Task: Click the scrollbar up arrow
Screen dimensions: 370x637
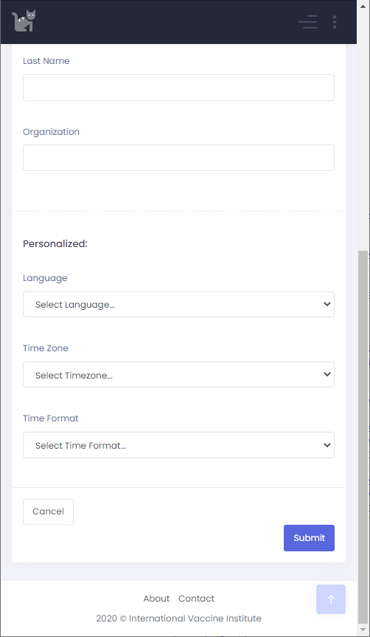Action: pos(363,6)
